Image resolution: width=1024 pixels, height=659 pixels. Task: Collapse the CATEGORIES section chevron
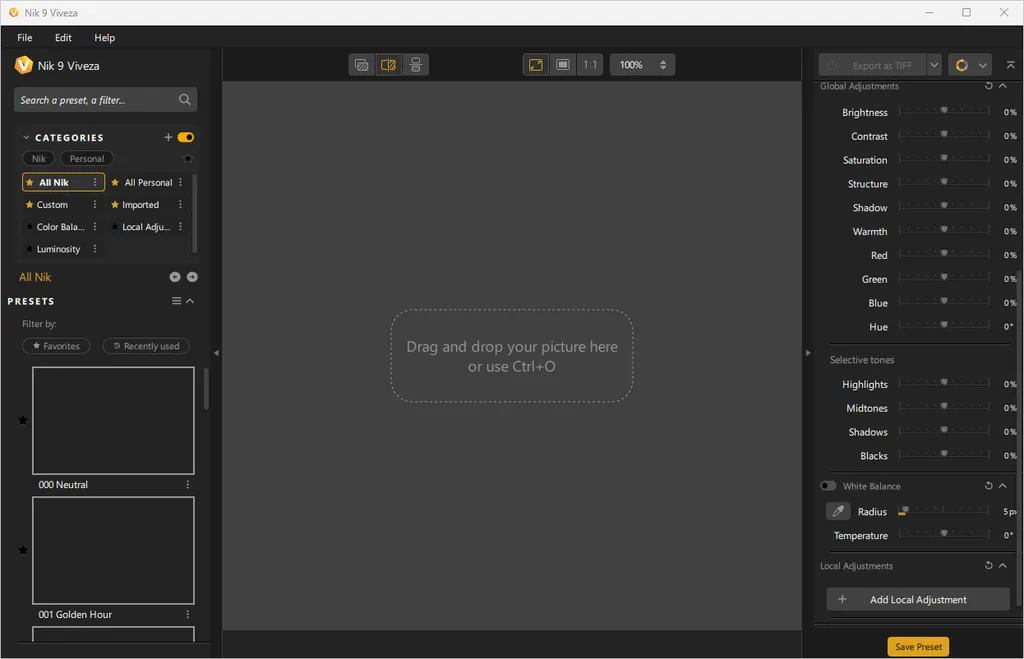coord(26,137)
